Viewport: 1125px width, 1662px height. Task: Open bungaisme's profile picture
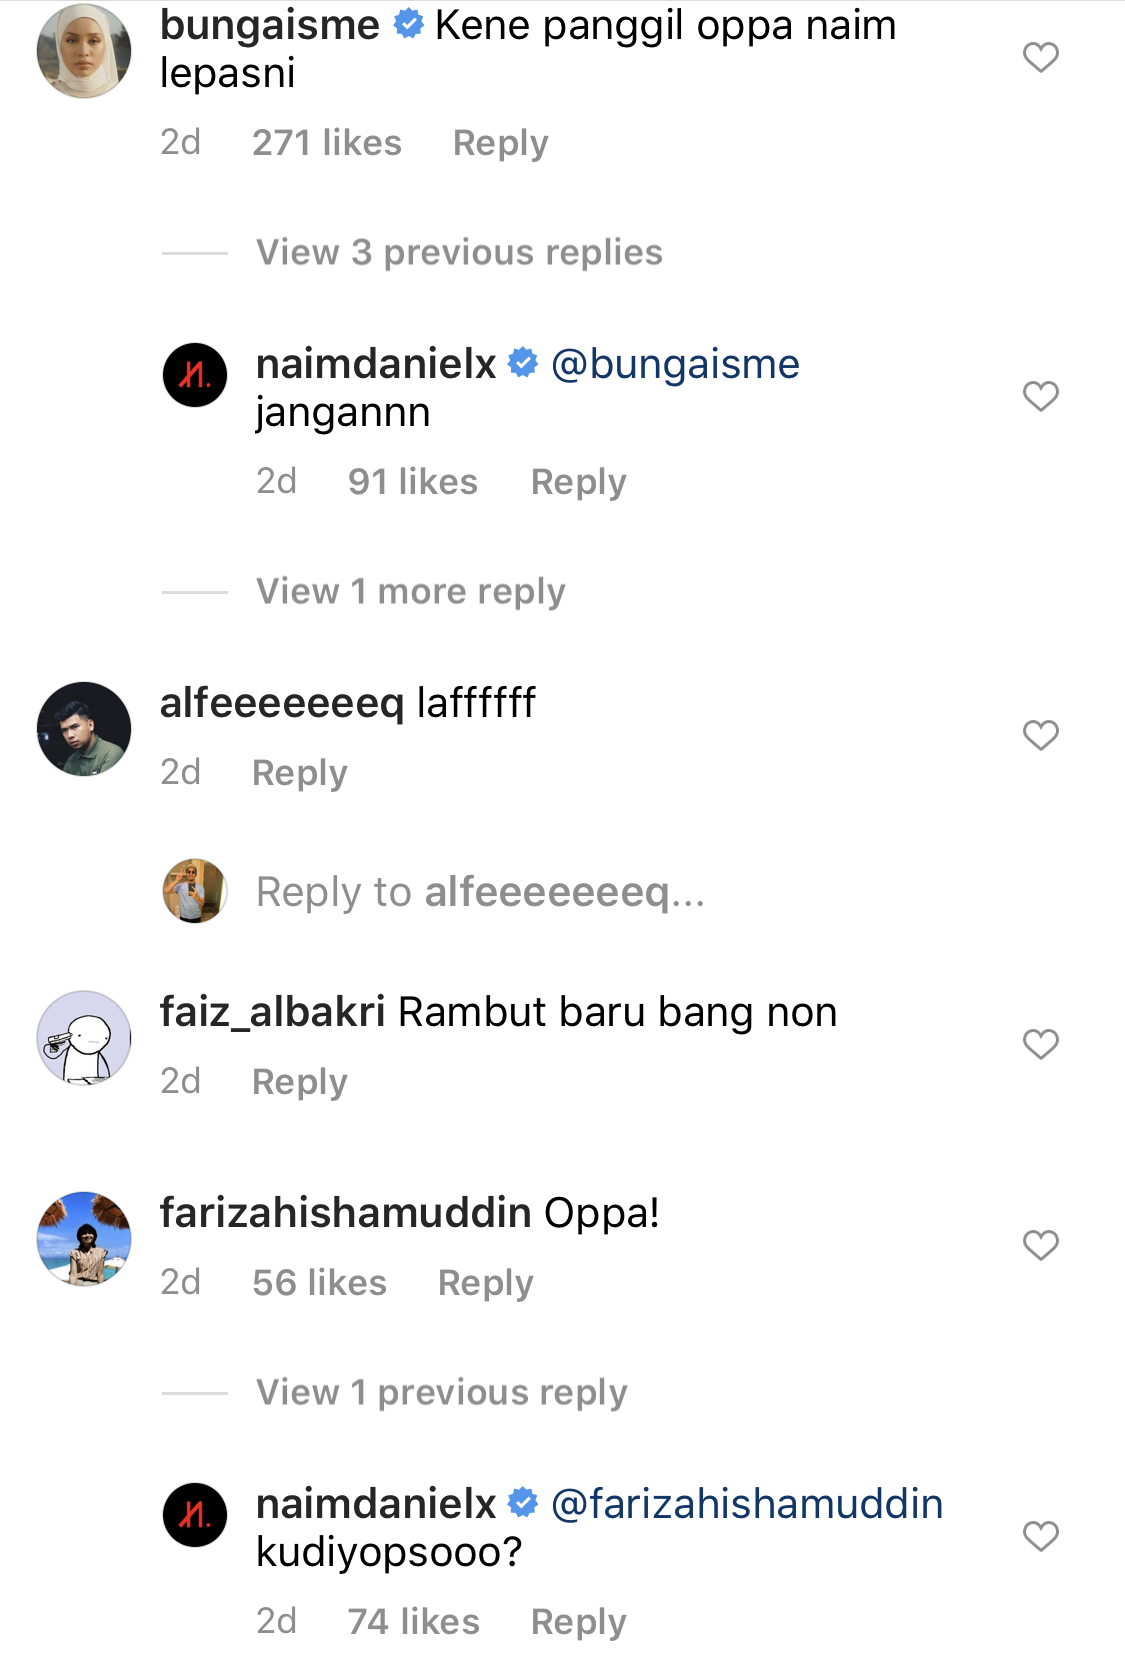(x=84, y=51)
